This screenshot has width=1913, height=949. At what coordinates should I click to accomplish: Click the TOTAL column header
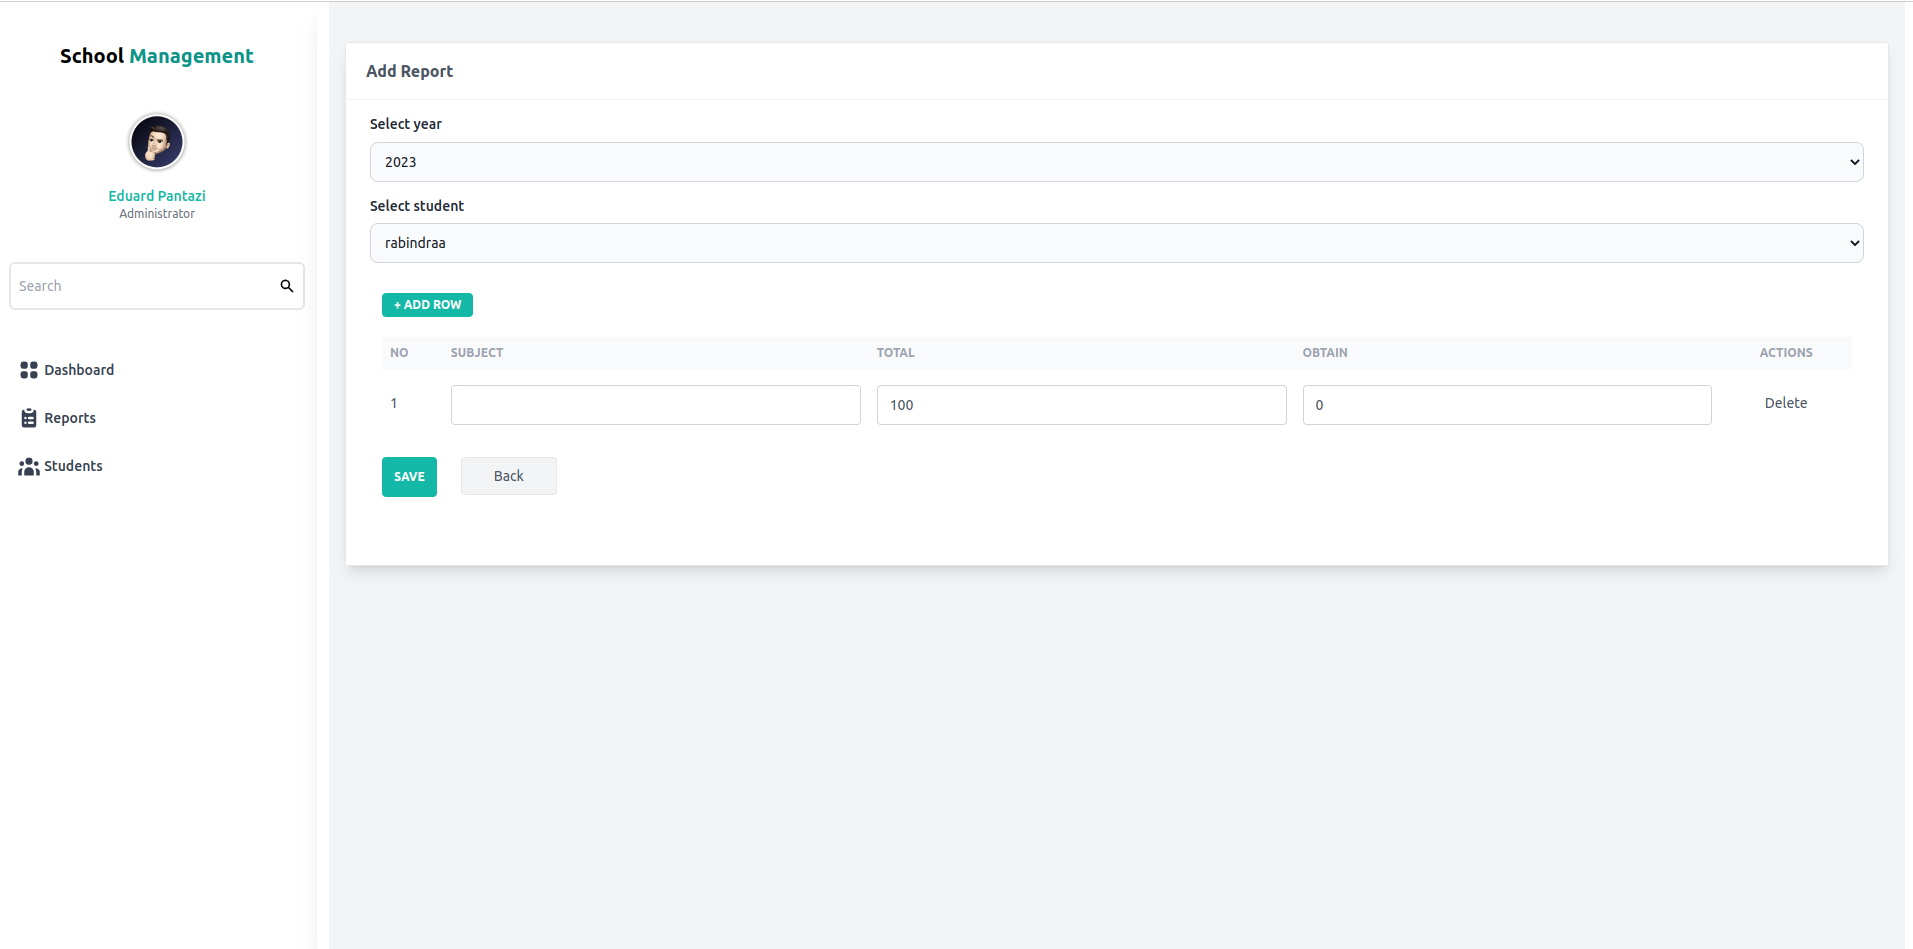[896, 353]
